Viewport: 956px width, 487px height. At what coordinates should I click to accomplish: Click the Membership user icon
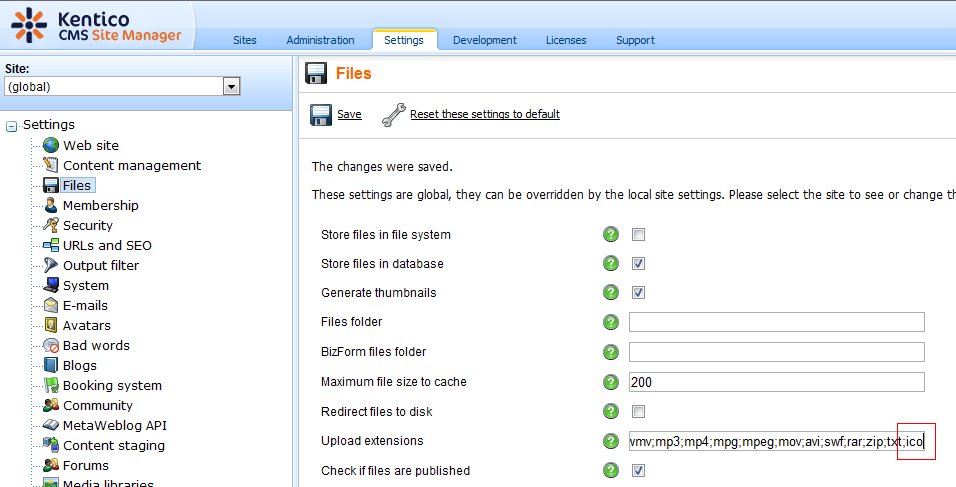click(x=51, y=205)
